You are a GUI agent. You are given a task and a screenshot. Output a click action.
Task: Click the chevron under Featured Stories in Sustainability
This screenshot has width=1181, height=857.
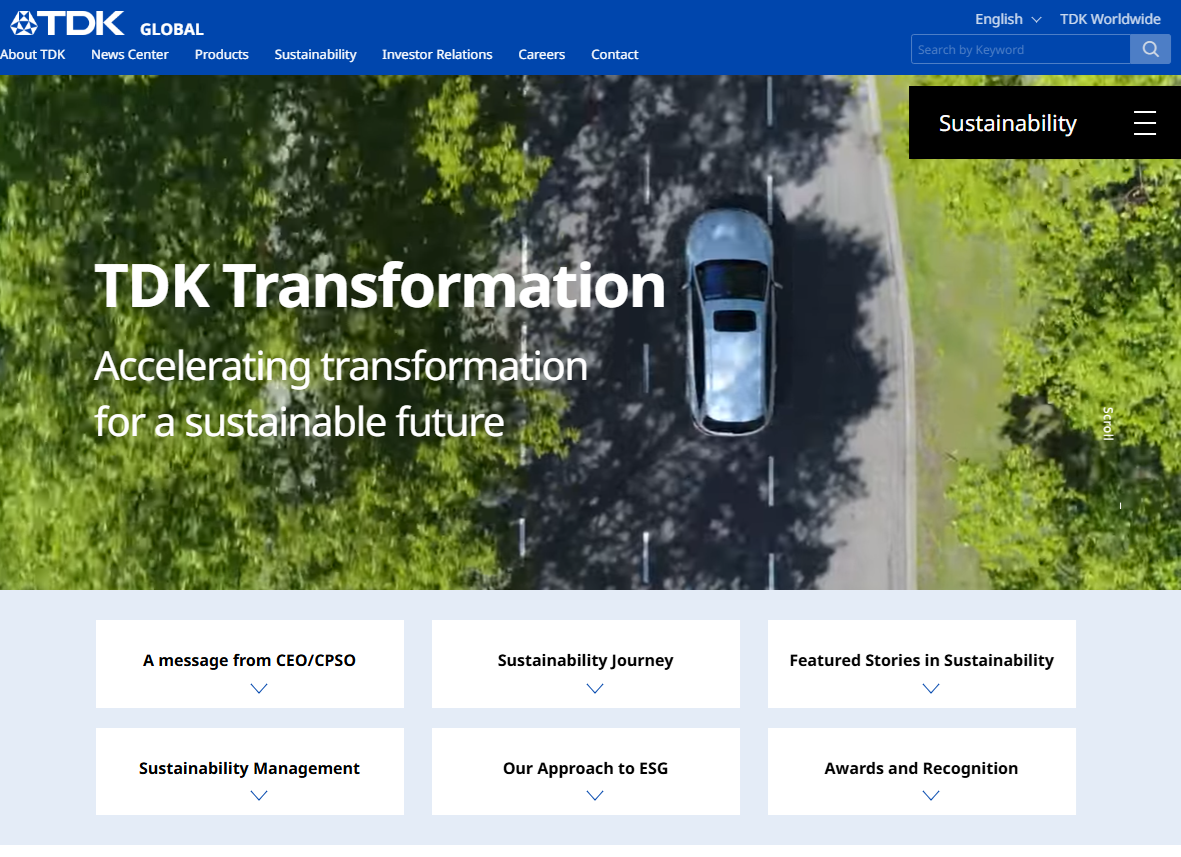click(x=931, y=688)
